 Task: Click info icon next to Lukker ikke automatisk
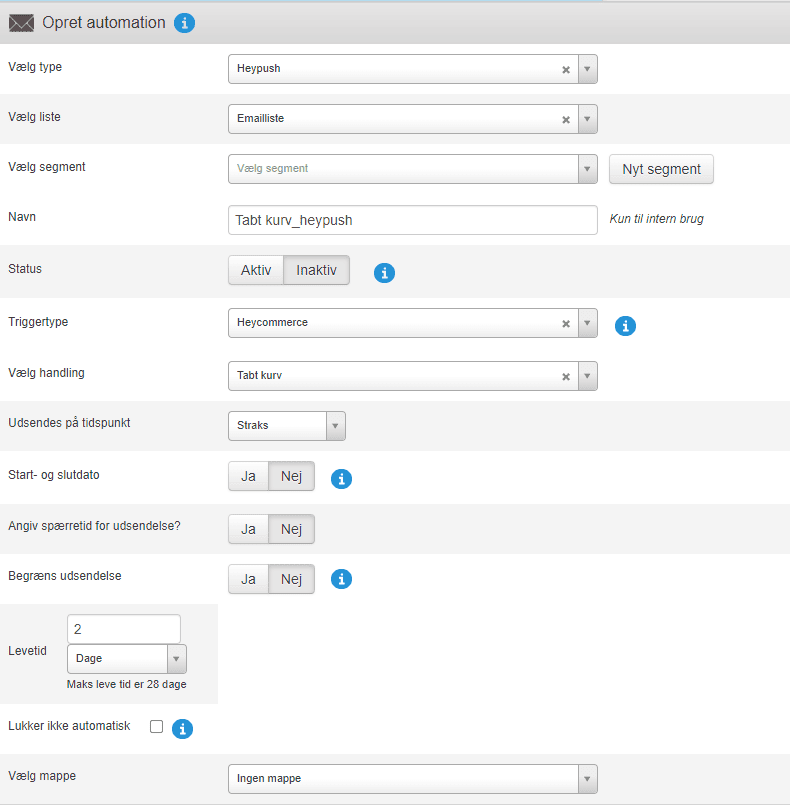182,729
